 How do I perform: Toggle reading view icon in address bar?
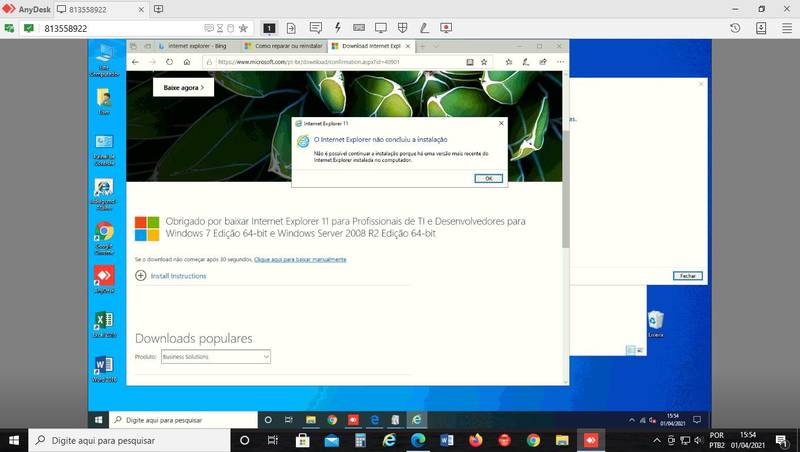pyautogui.click(x=469, y=62)
